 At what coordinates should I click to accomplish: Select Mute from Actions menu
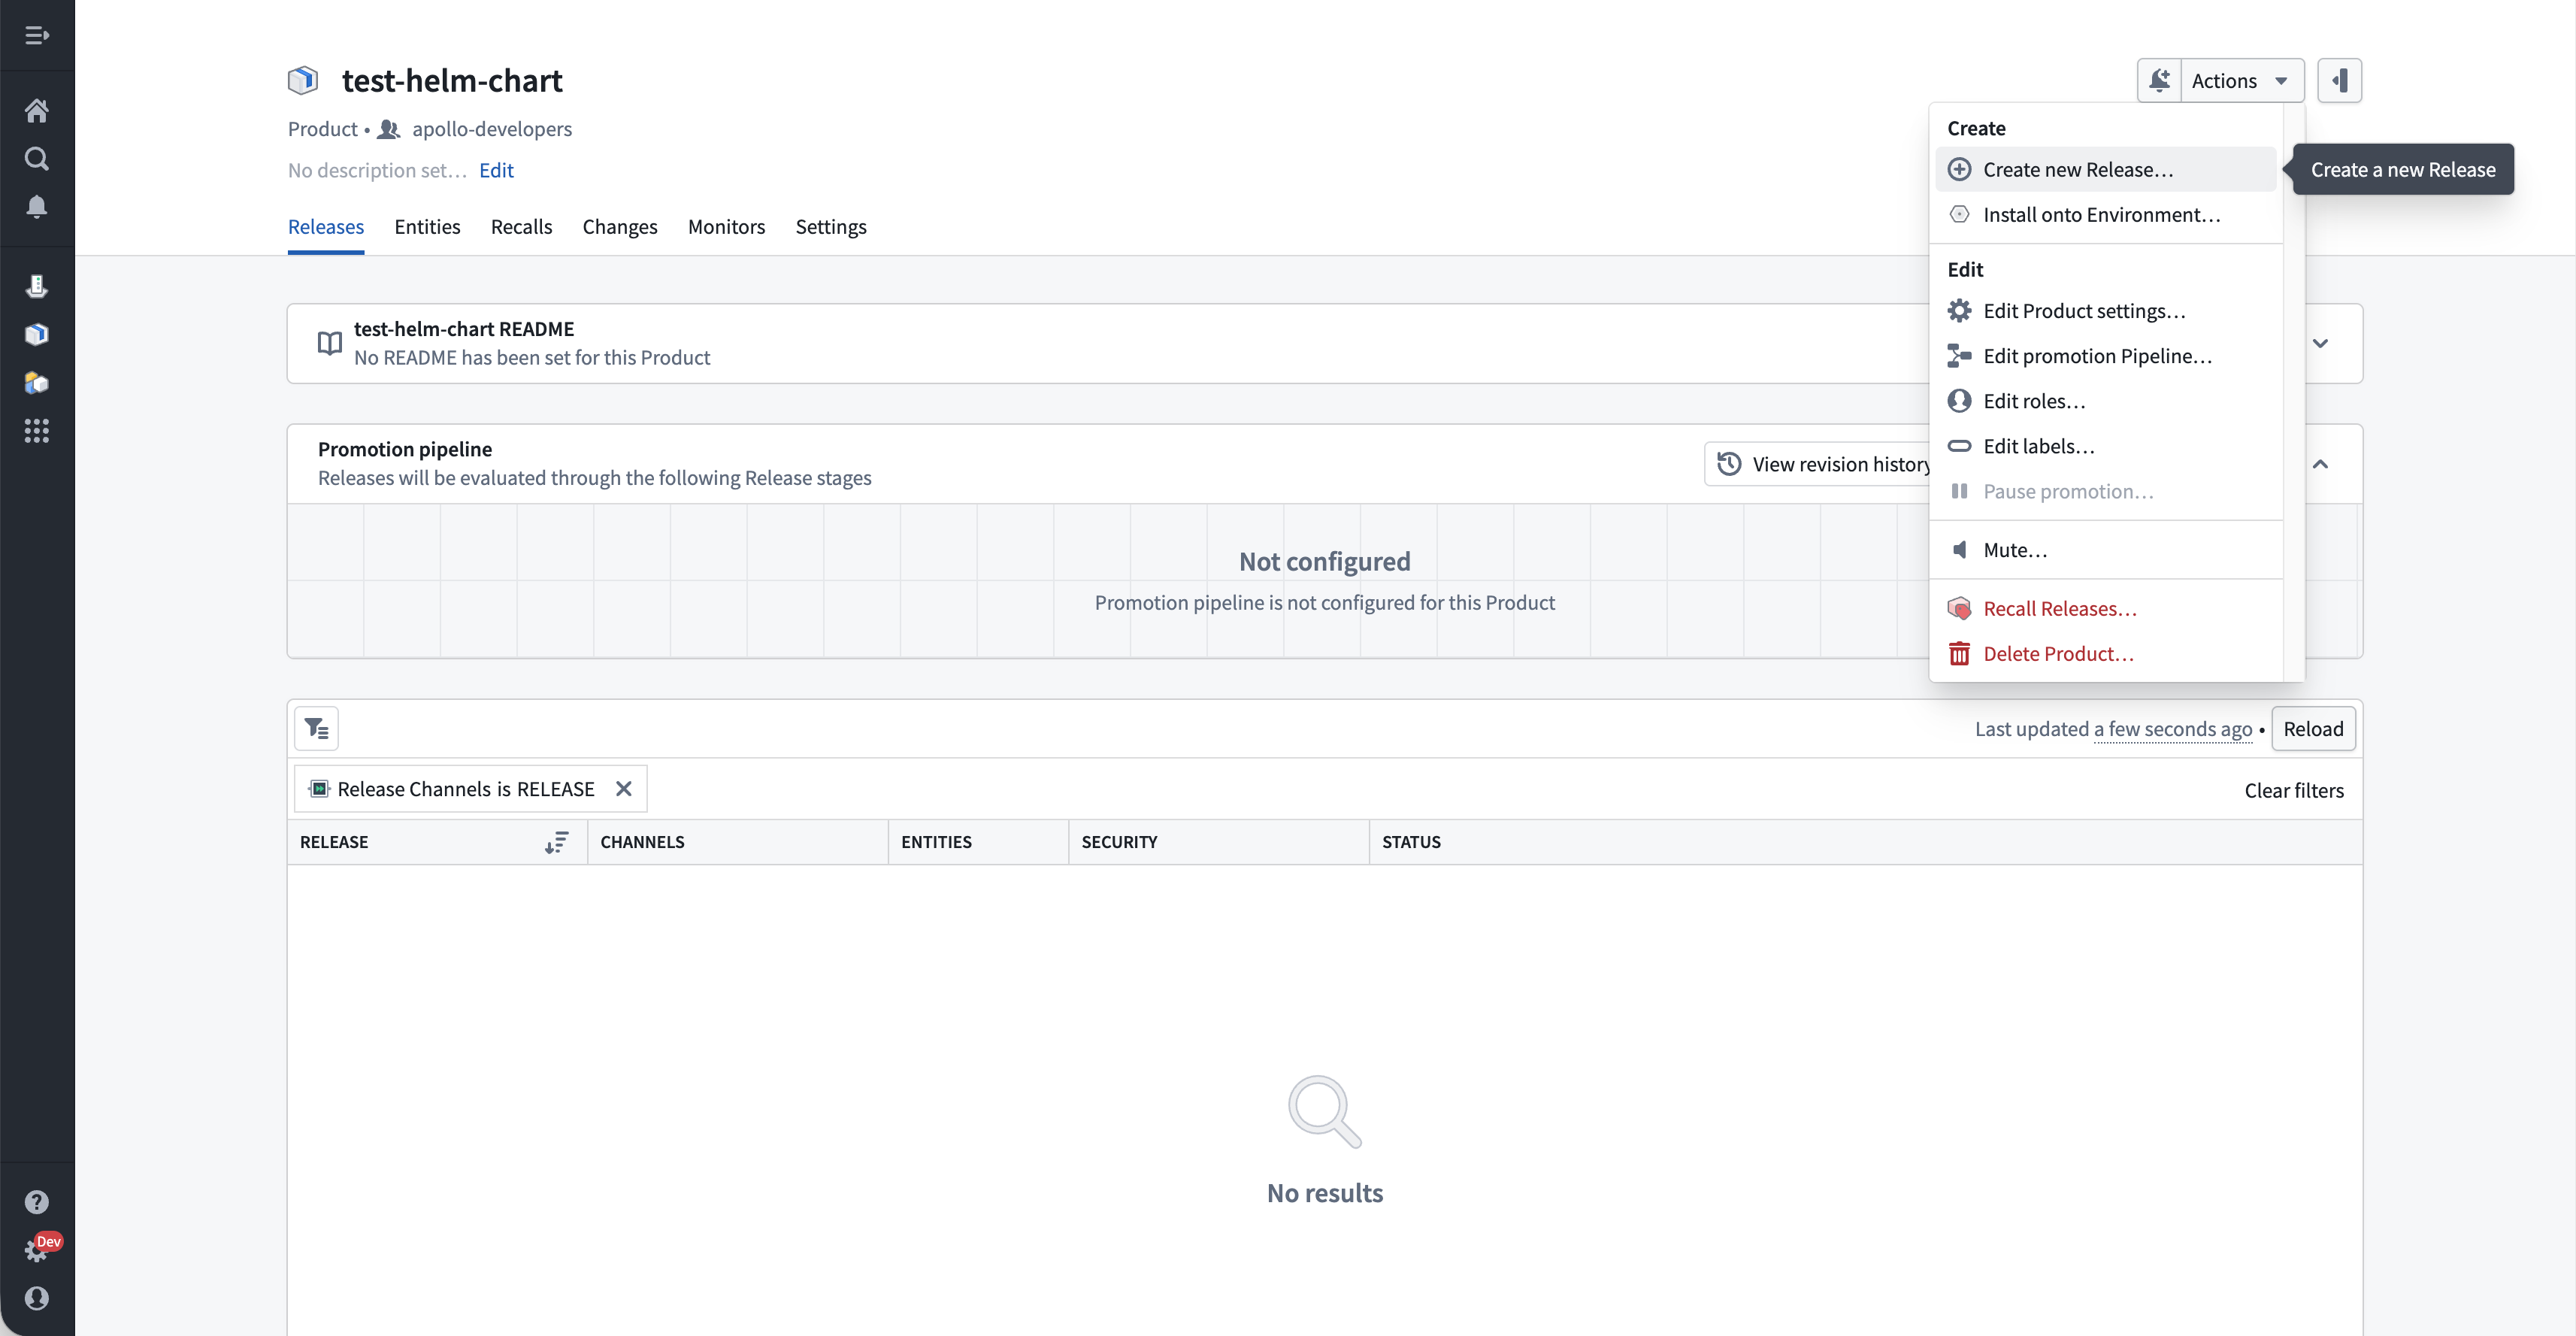tap(2106, 550)
